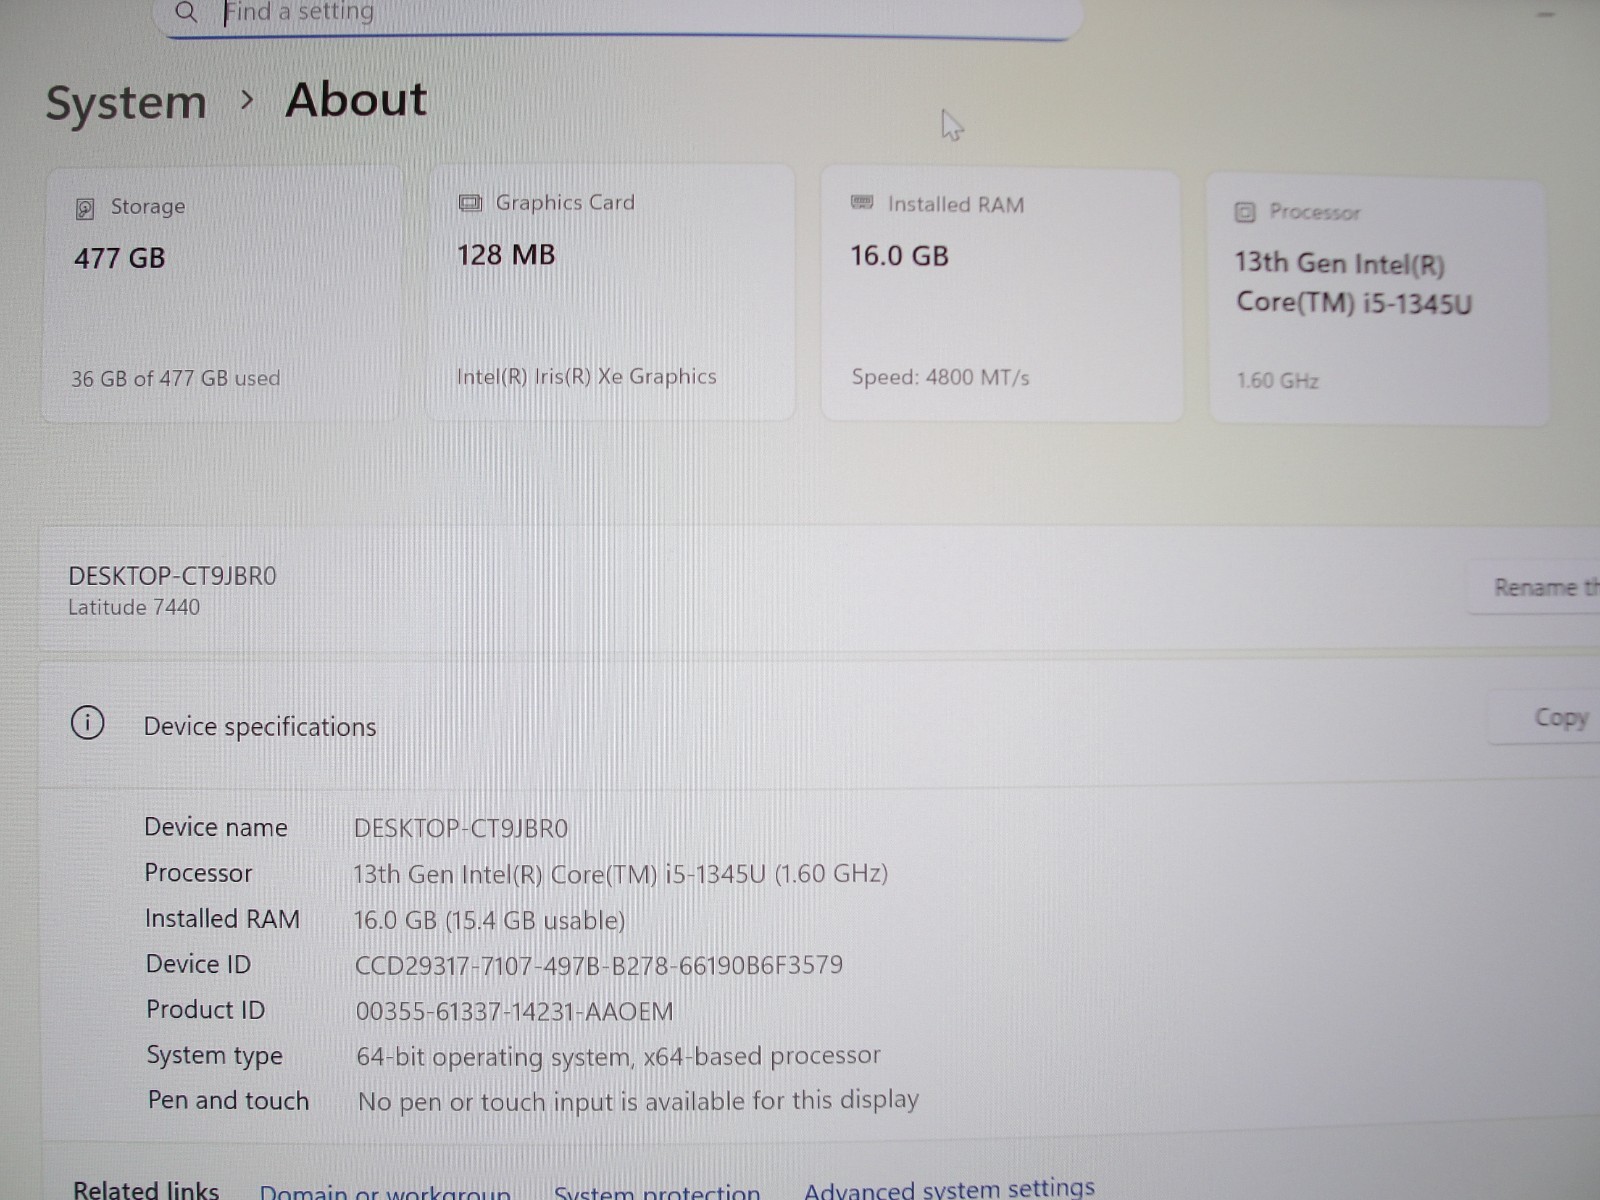Click Device name value DESKTOP-CT9JBR0 in specifications
Viewport: 1600px width, 1200px height.
point(461,828)
